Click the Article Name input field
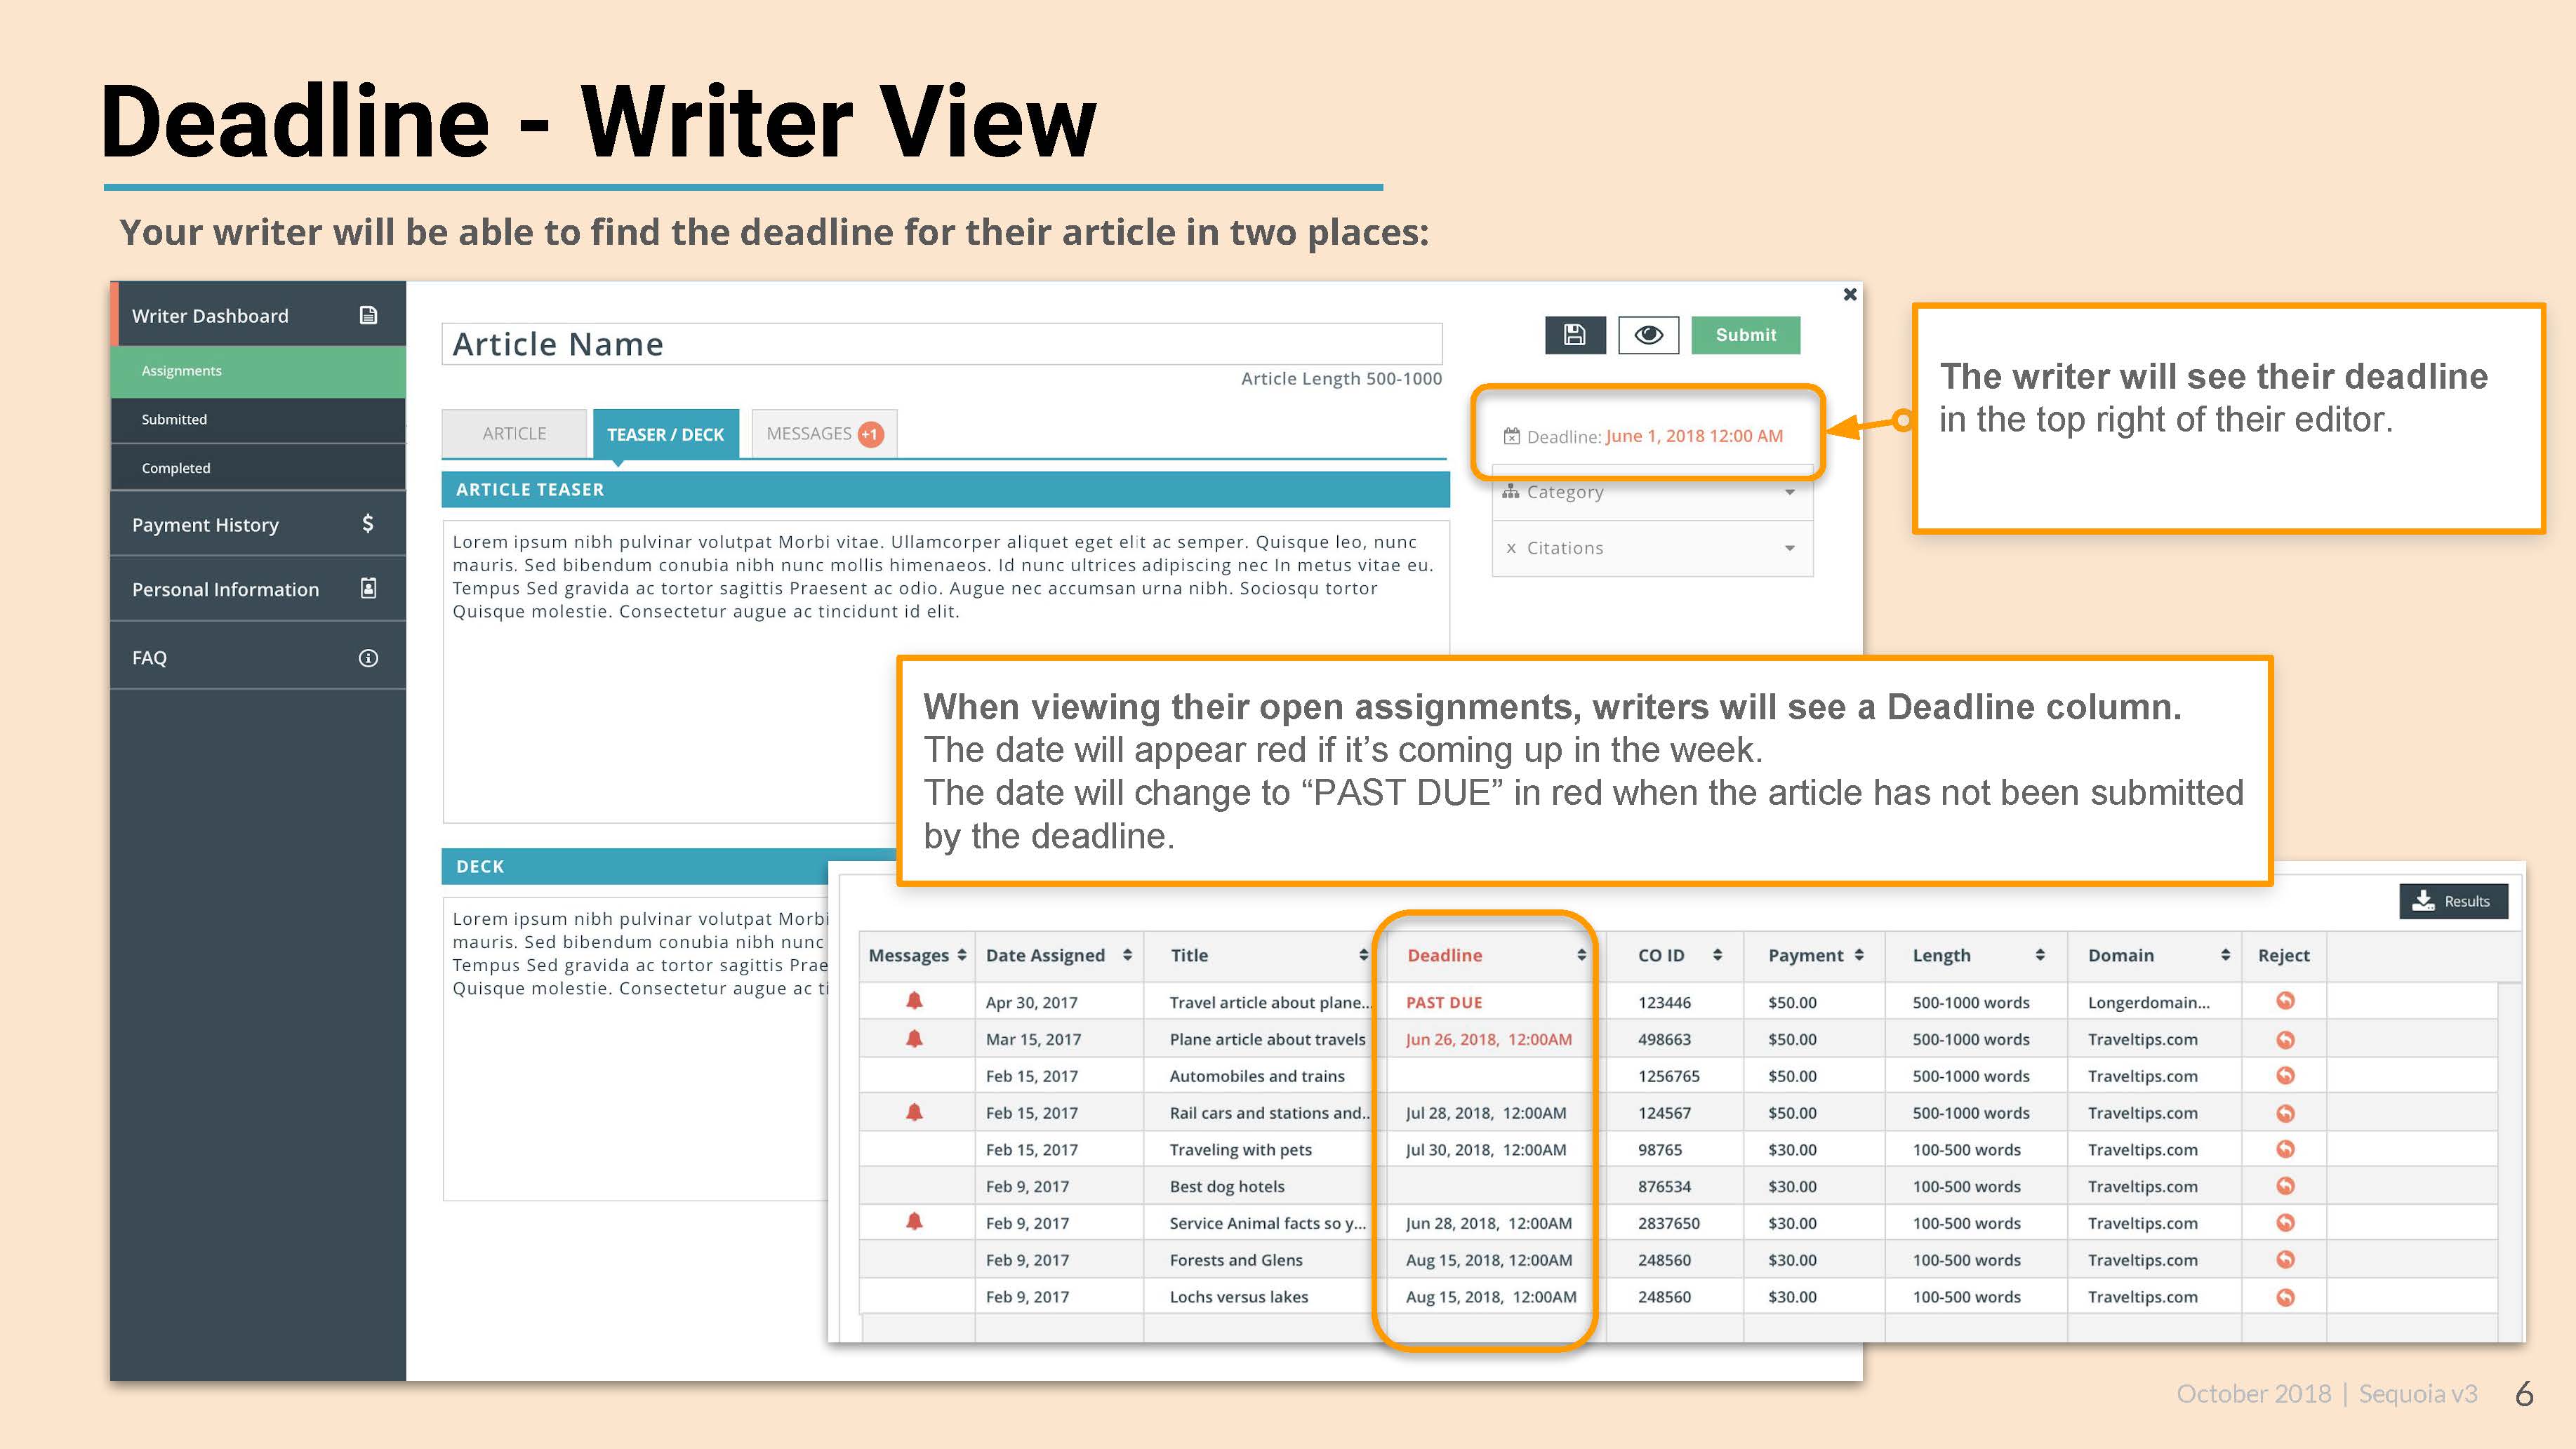The width and height of the screenshot is (2576, 1449). click(x=940, y=344)
